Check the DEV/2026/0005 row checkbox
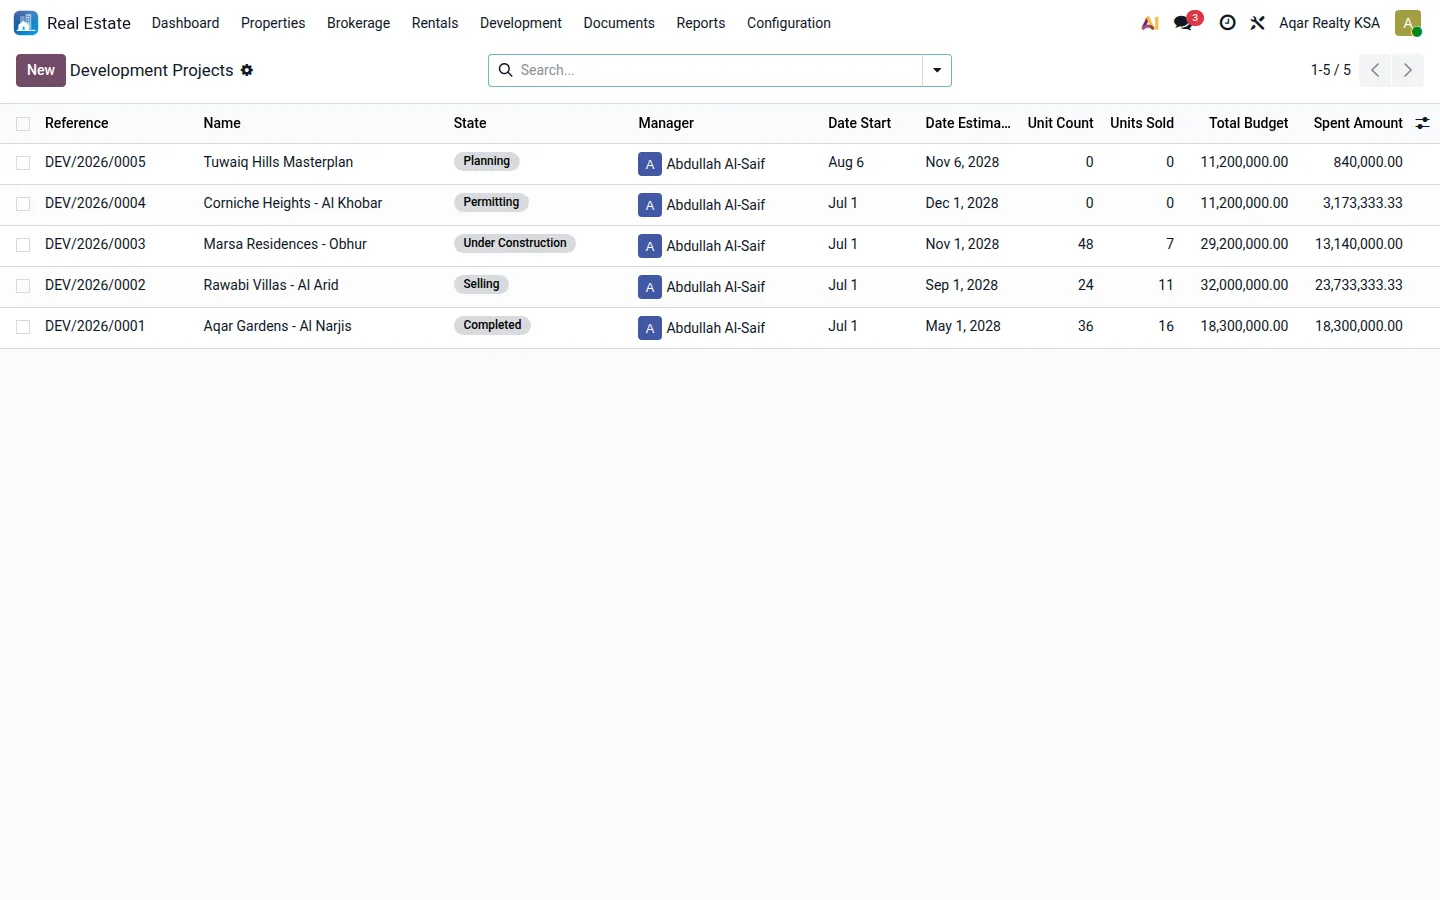The image size is (1440, 900). [23, 163]
